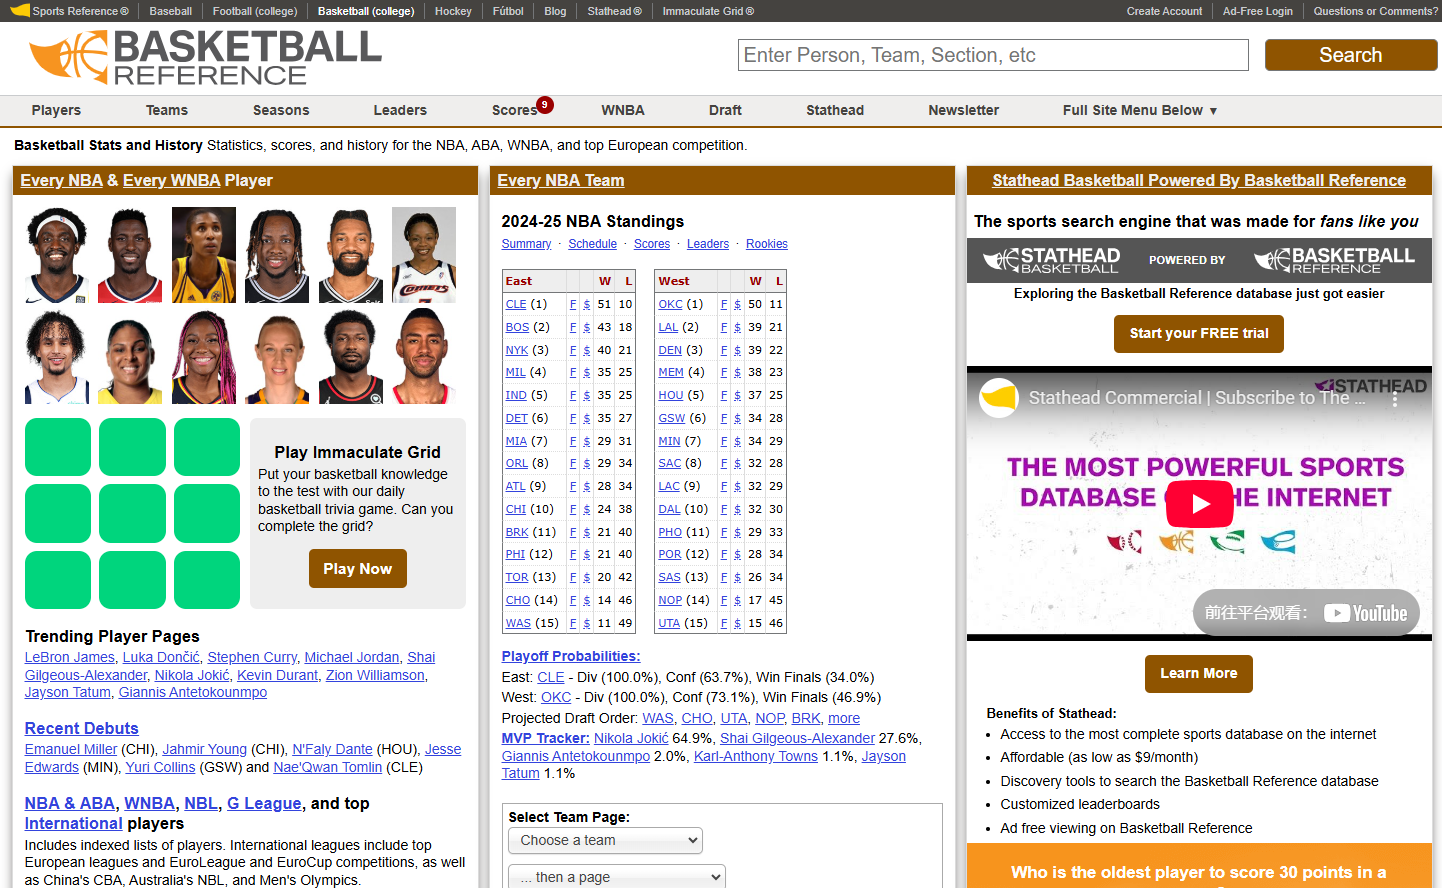Play the Stathead commercial video
Image resolution: width=1442 pixels, height=888 pixels.
(1199, 504)
